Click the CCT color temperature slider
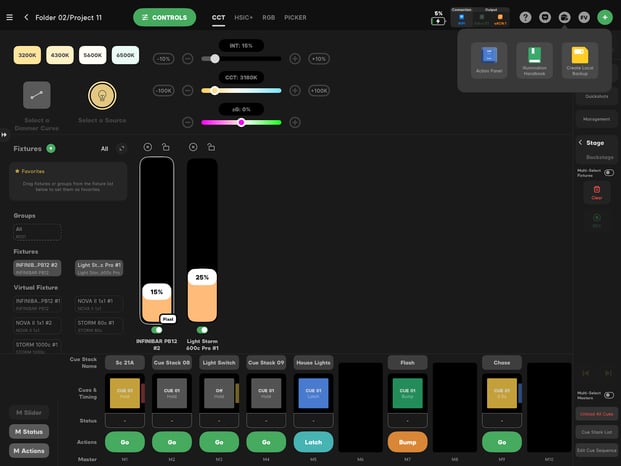Viewport: 621px width, 466px height. pos(241,91)
